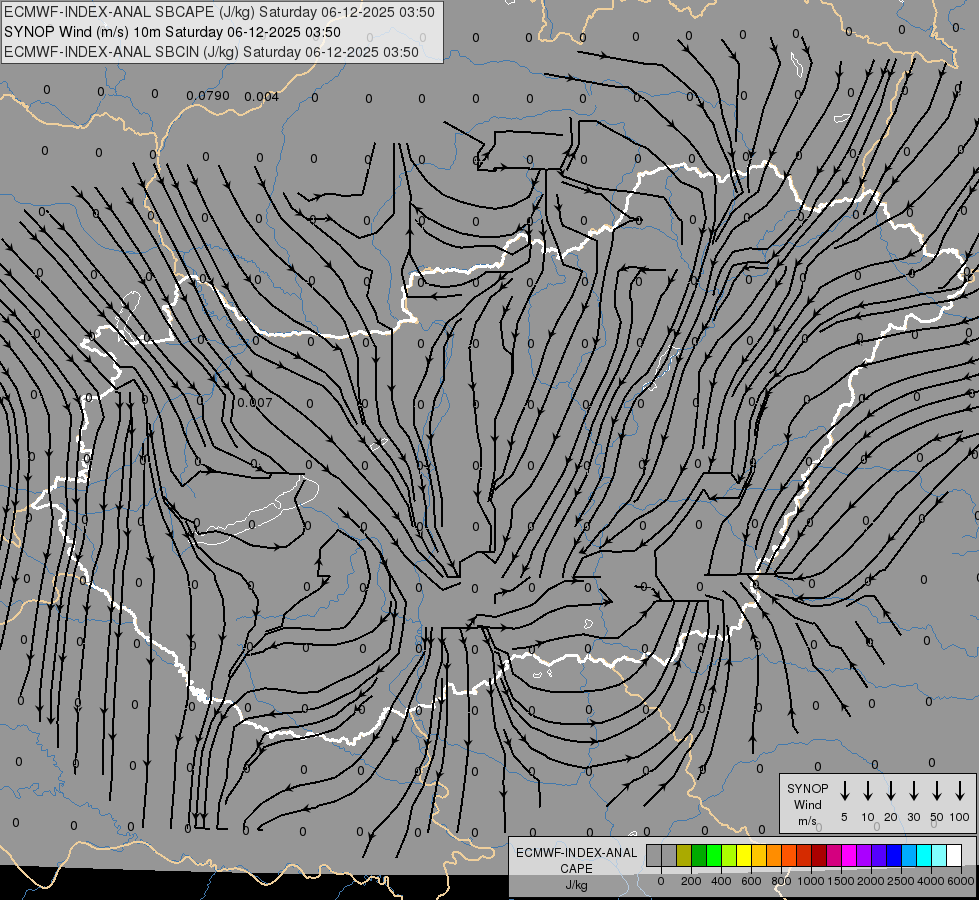Select the gold CAPE legend swatch
979x900 pixels.
[759, 855]
